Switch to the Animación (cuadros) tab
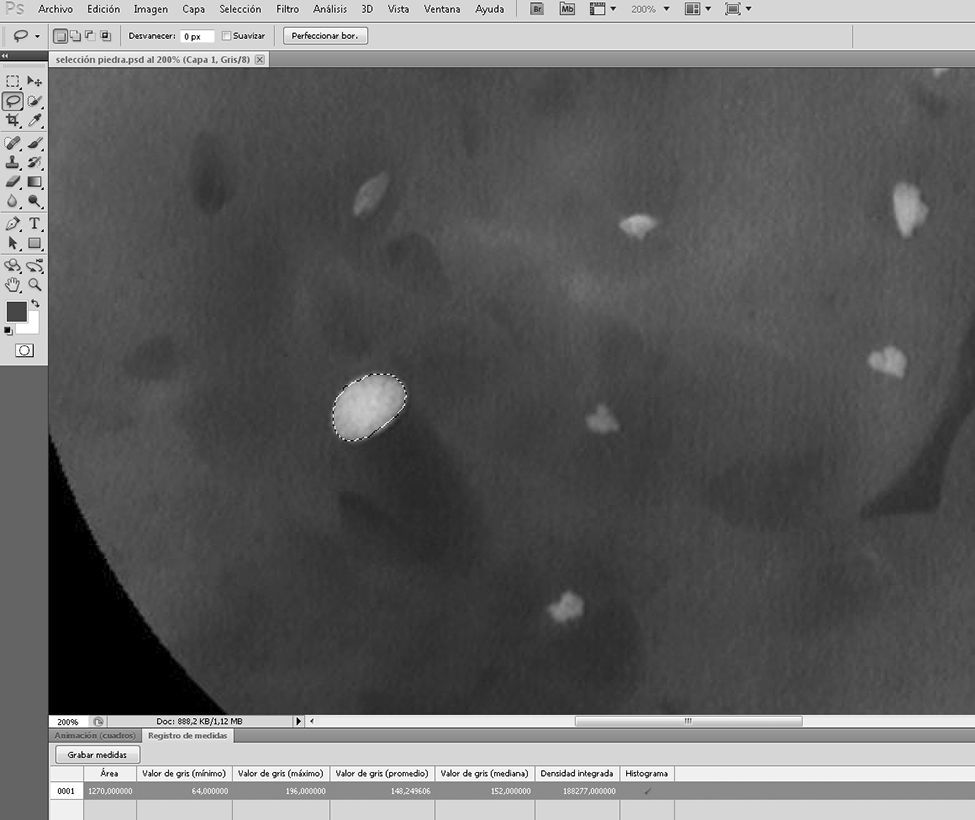Screen dimensions: 975x820 (x=95, y=735)
